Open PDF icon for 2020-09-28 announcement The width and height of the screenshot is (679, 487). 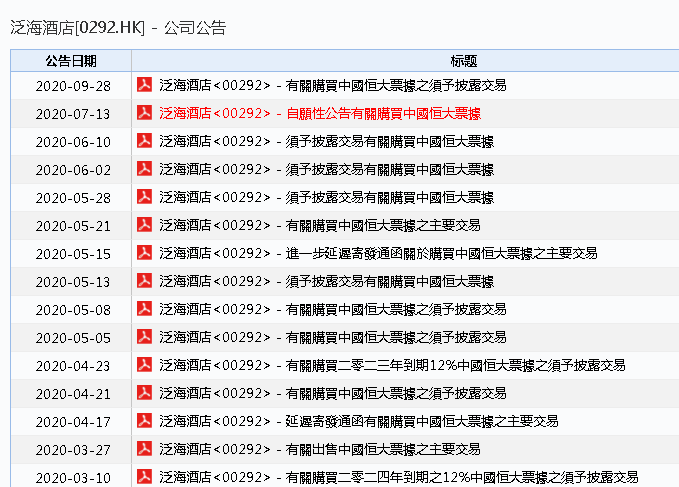tap(144, 84)
